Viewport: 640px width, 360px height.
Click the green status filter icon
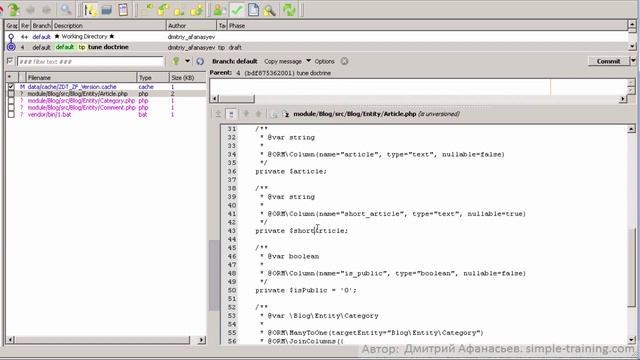pos(176,61)
